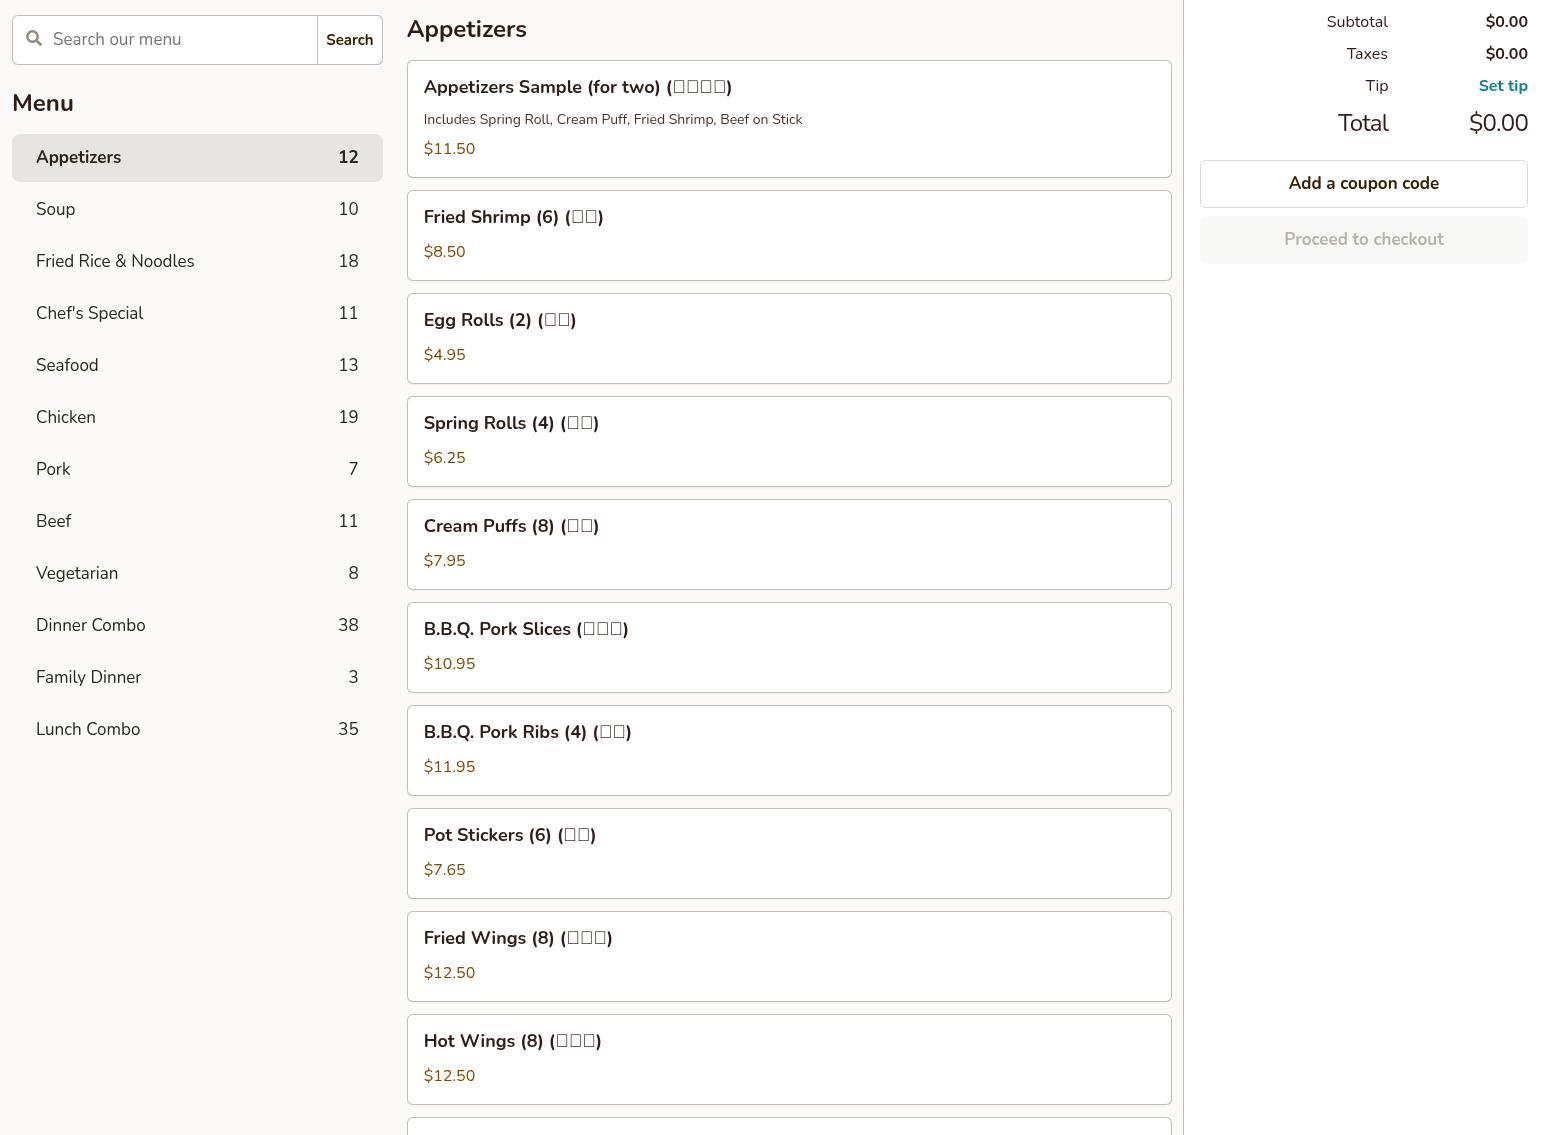Click the $10.95 price on Pork Slices
This screenshot has width=1544, height=1135.
coord(450,664)
